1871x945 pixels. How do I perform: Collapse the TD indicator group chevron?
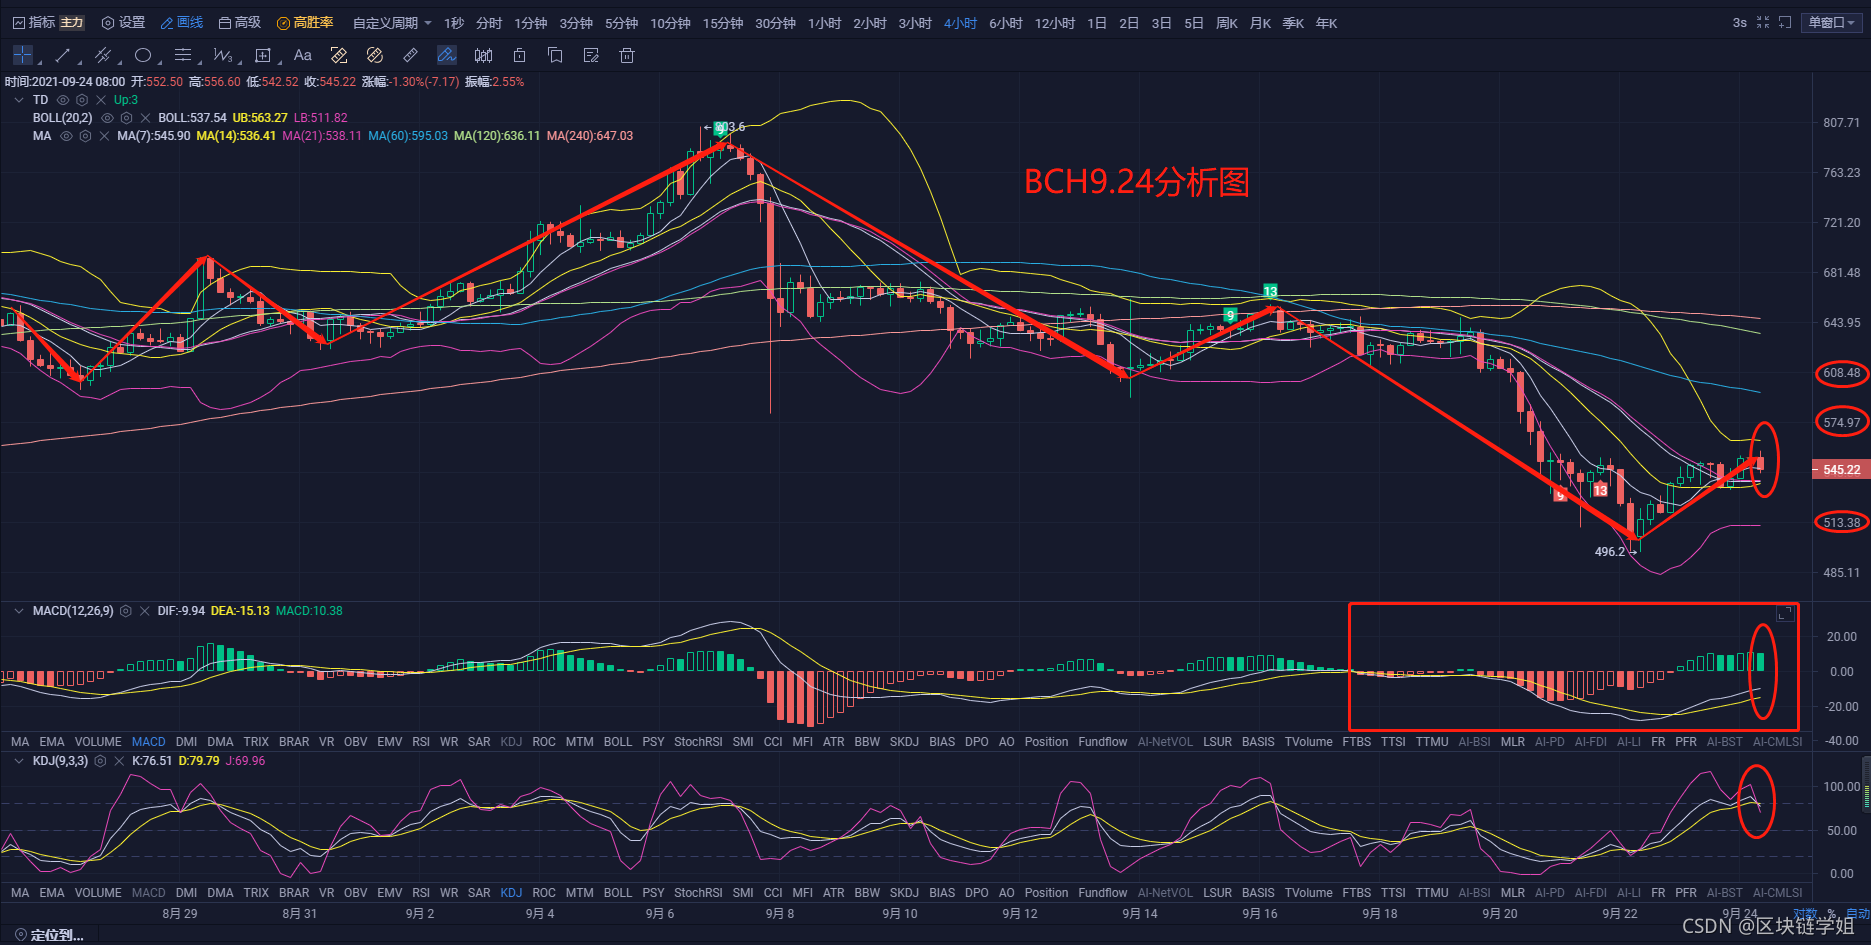coord(19,100)
